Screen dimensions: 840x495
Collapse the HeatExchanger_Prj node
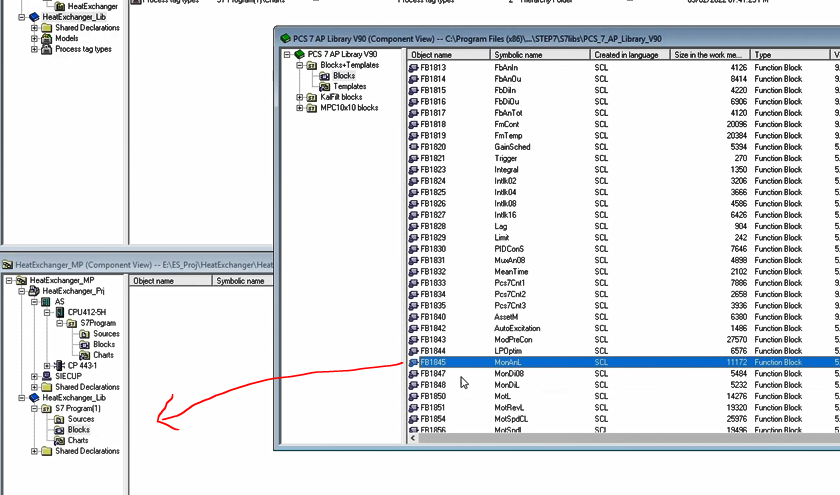22,291
